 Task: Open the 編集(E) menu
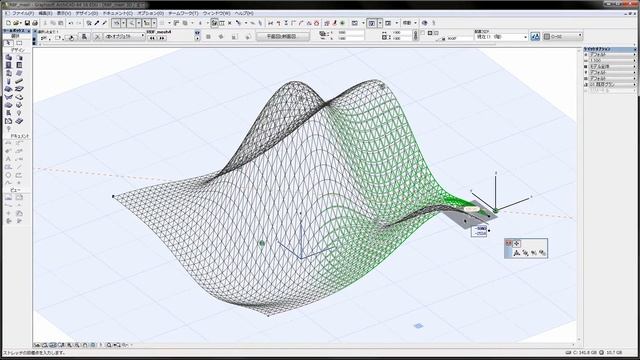45,13
